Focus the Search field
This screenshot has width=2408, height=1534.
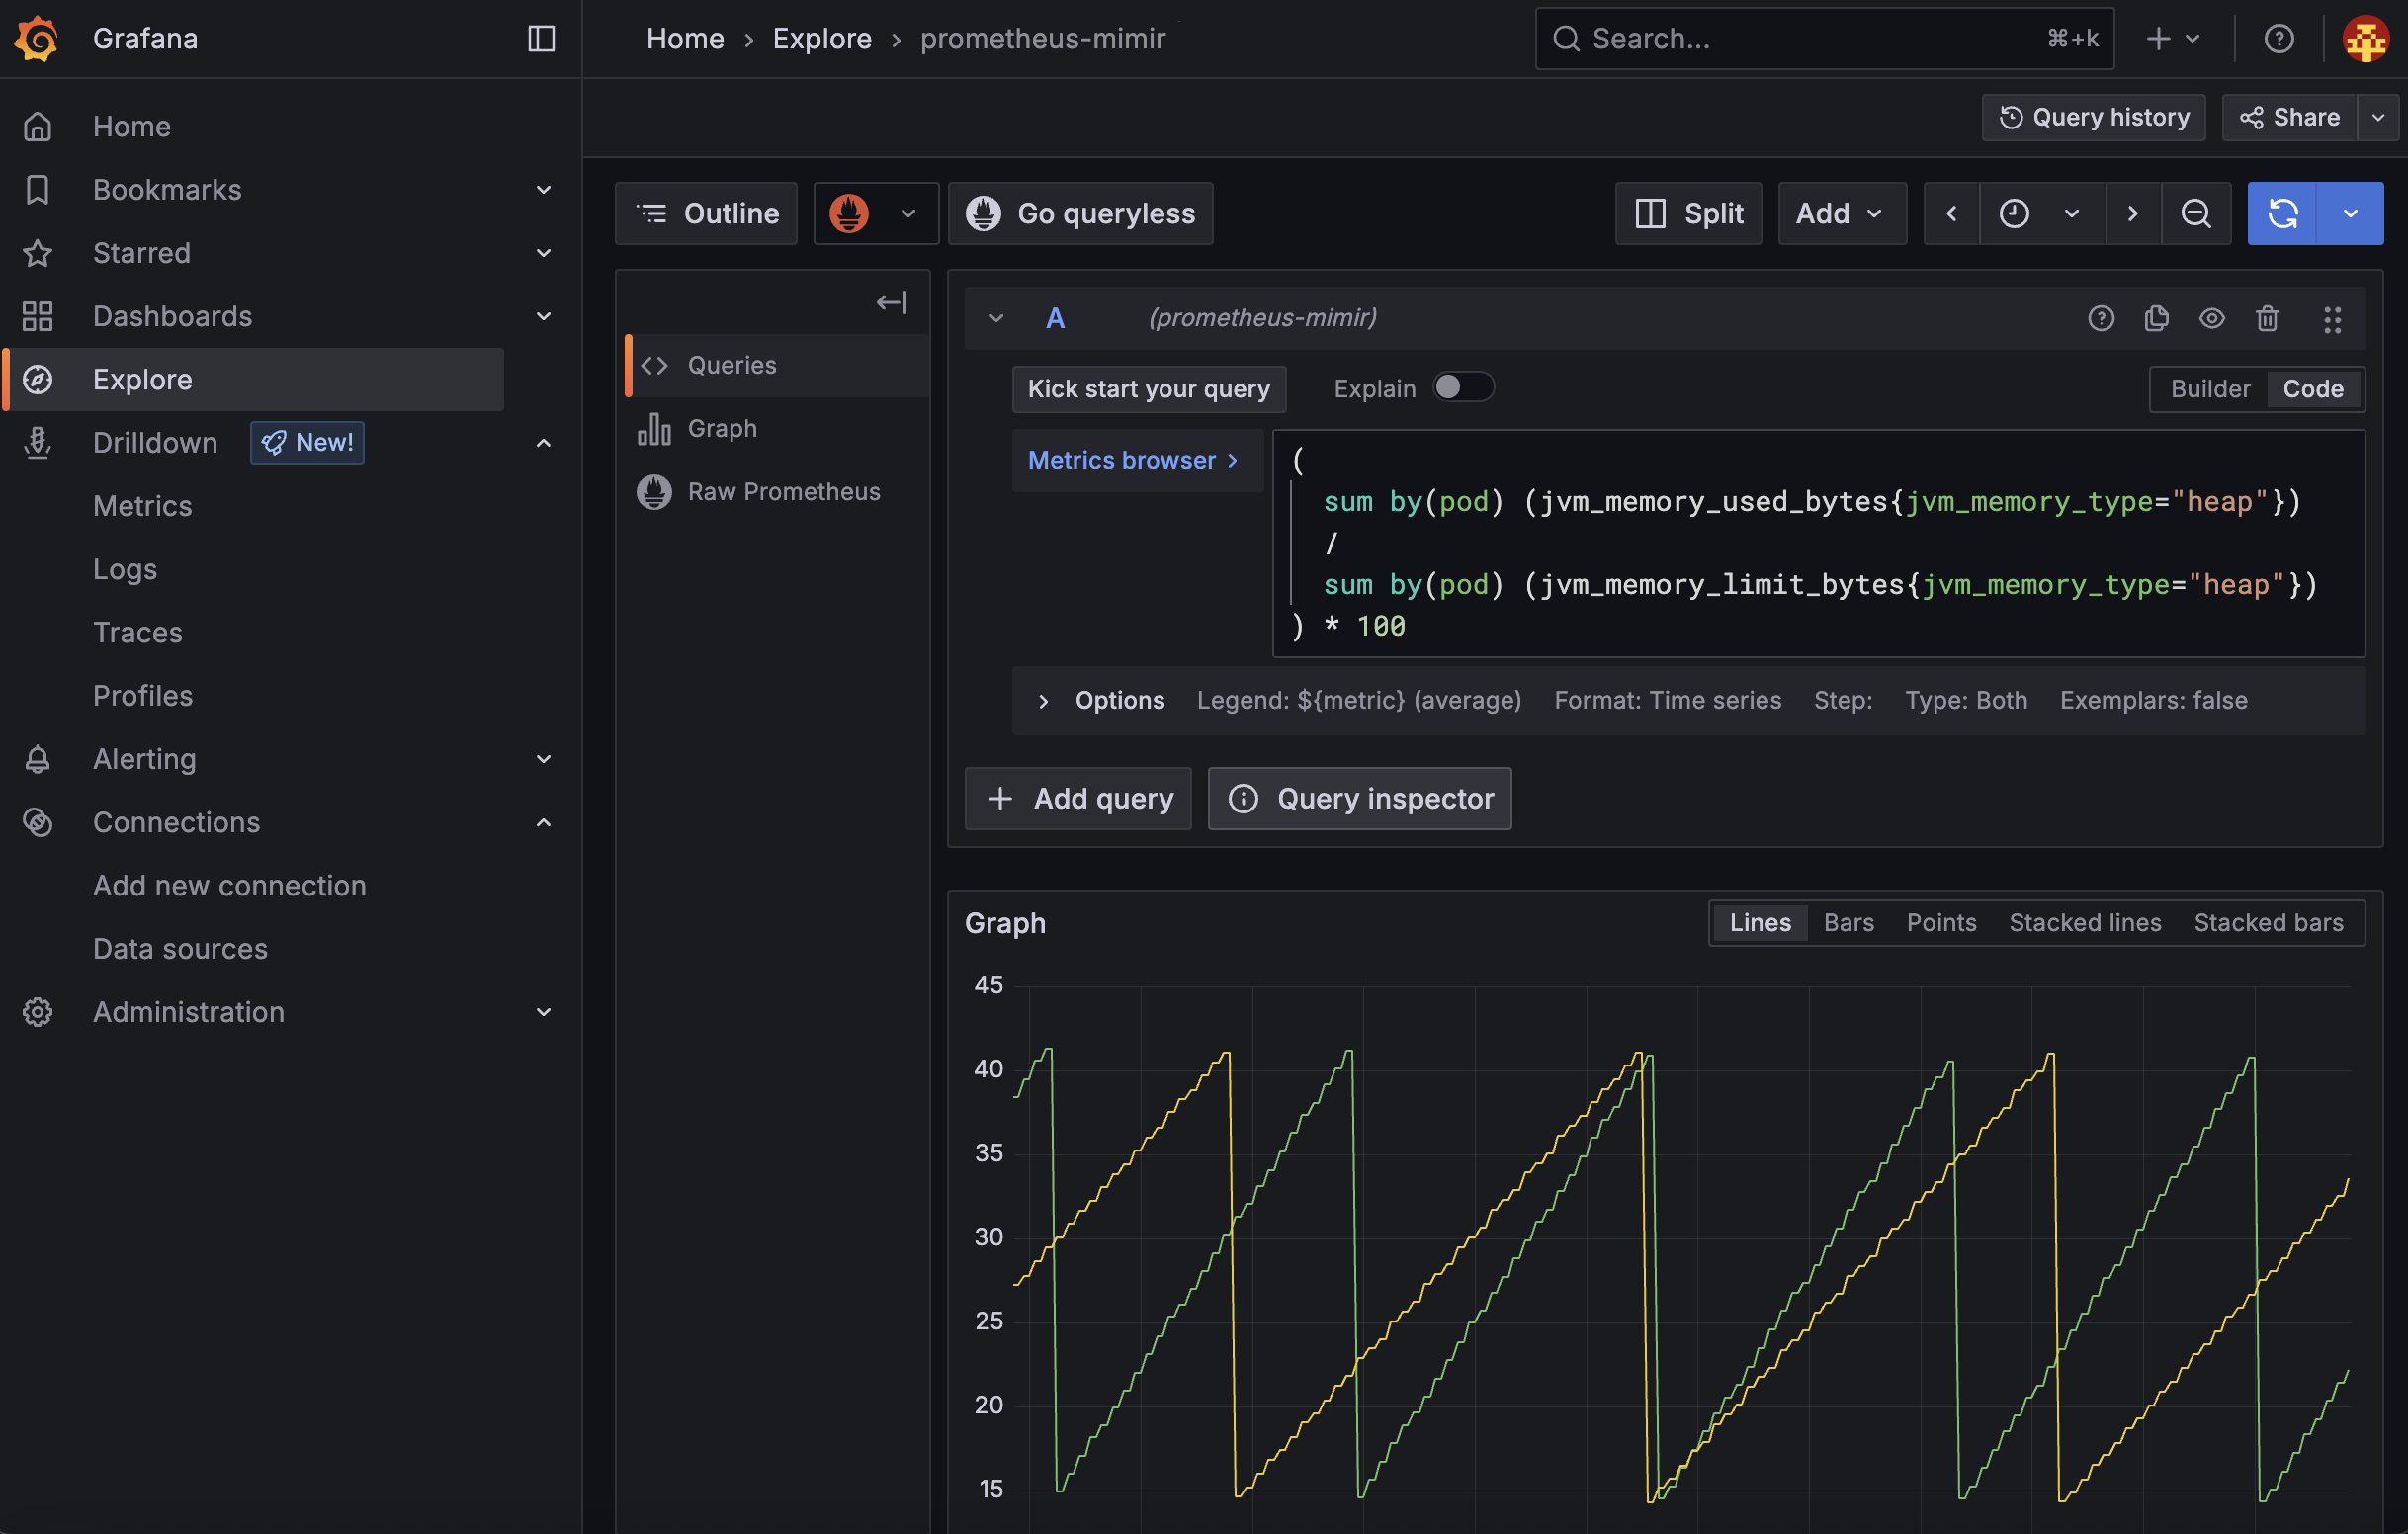click(1824, 38)
